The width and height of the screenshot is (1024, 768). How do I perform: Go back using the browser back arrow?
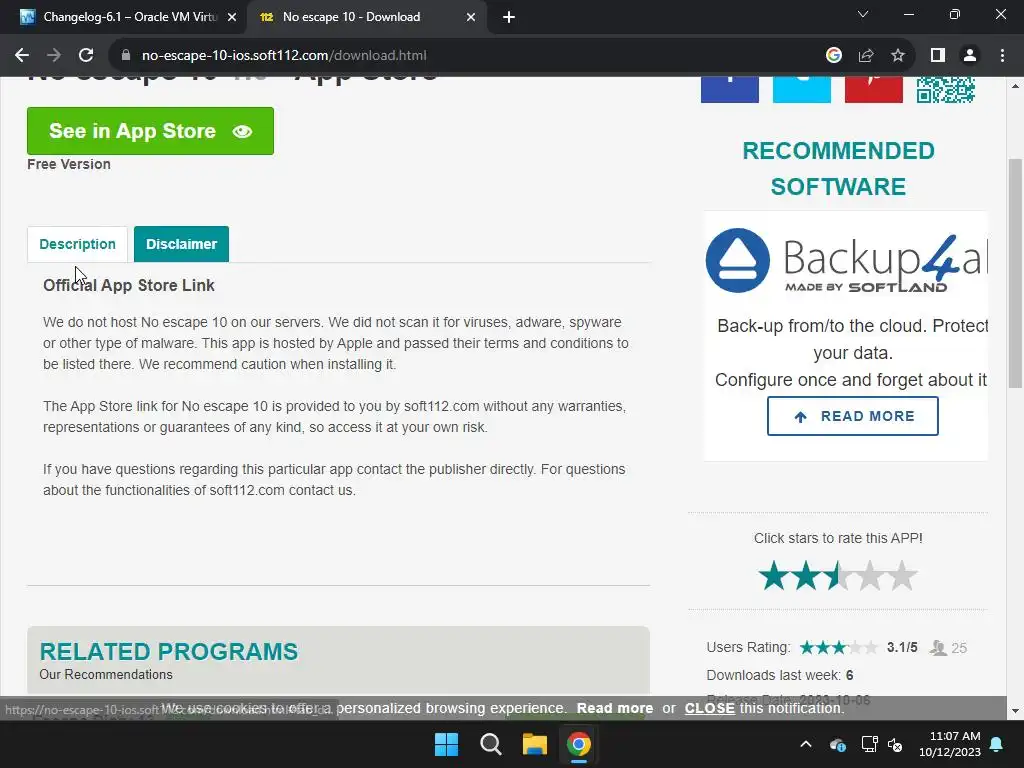pyautogui.click(x=22, y=56)
